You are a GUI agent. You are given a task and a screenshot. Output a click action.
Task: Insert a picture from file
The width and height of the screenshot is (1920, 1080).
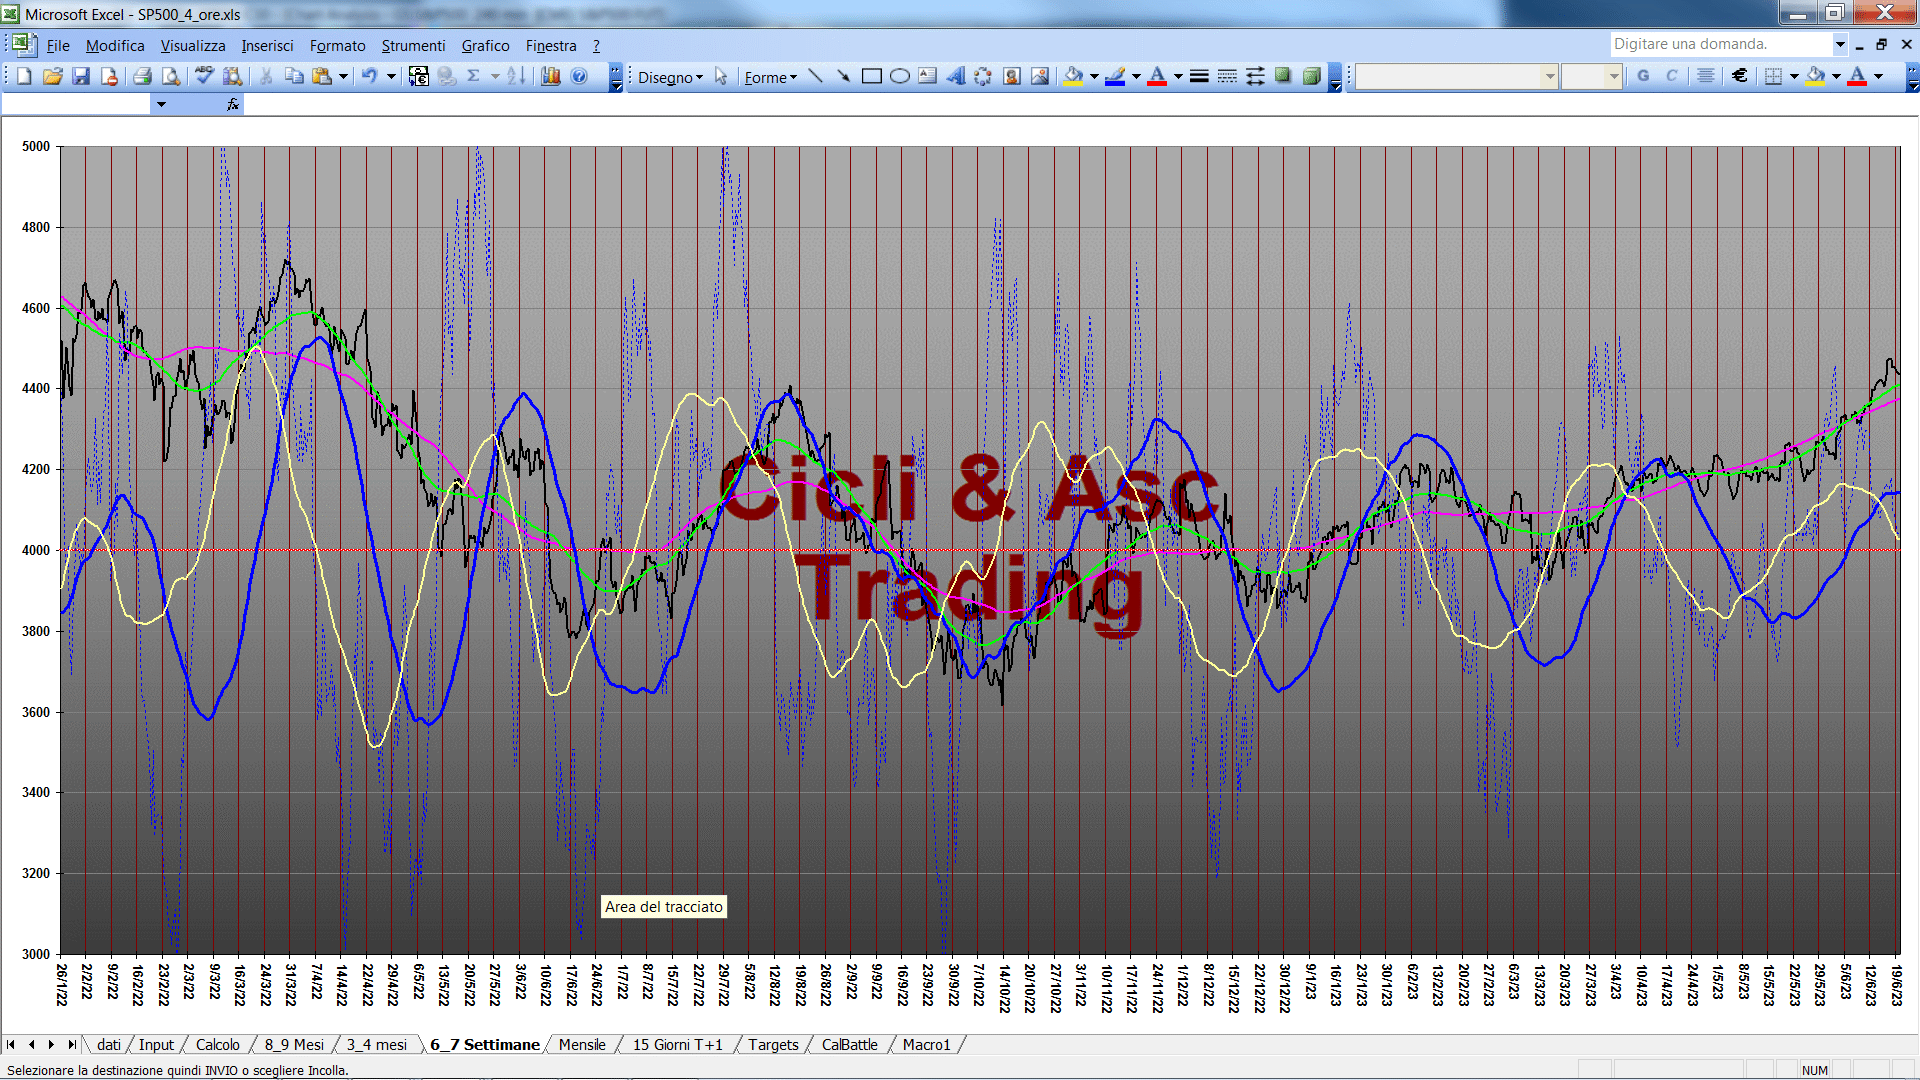(1040, 76)
